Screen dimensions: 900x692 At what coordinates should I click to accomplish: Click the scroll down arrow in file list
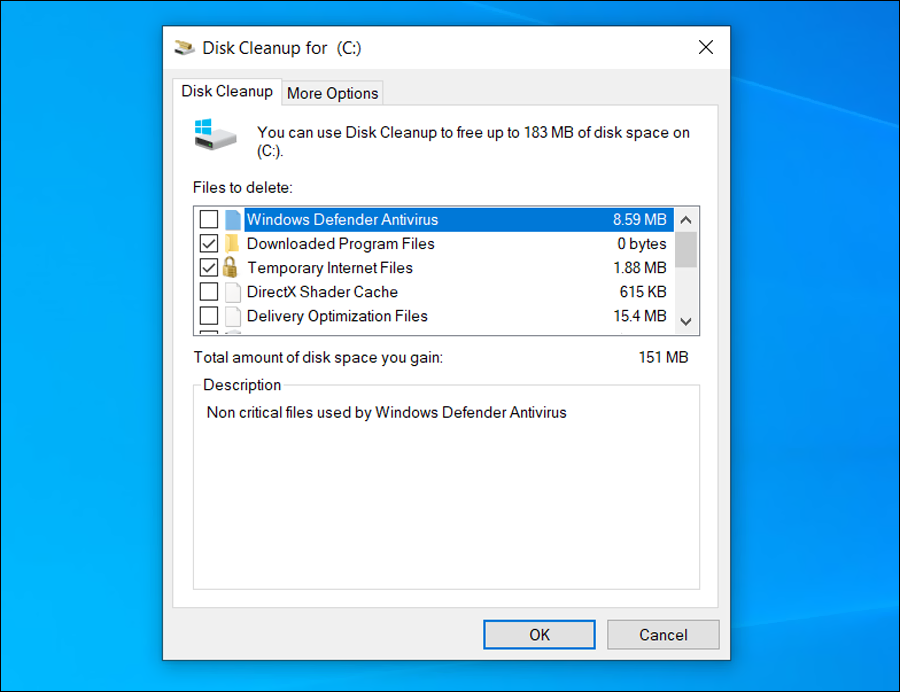point(686,321)
